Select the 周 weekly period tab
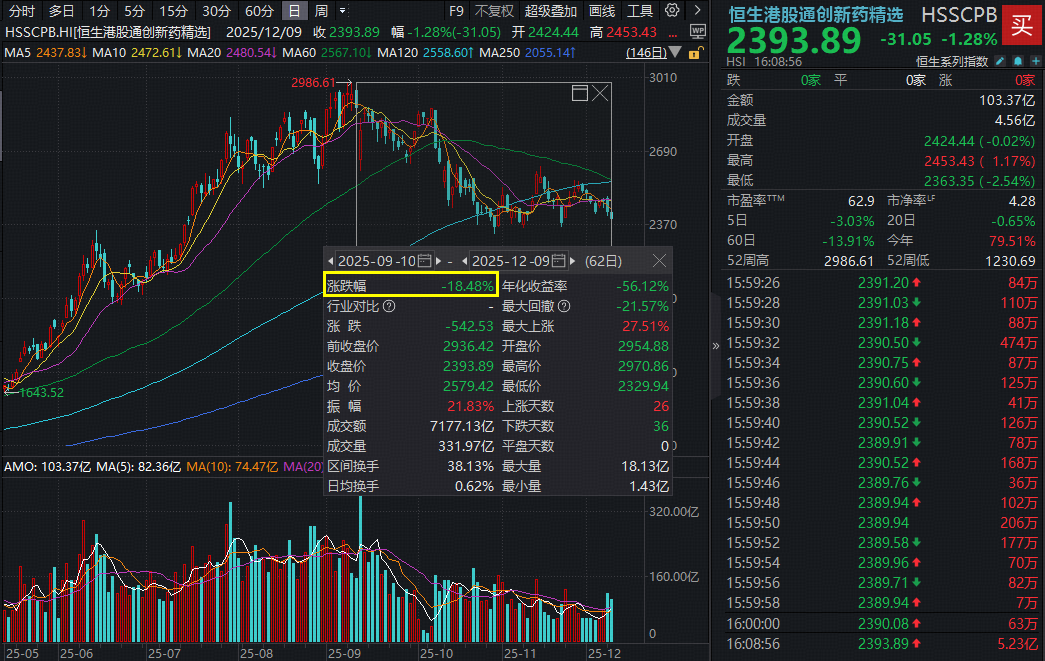This screenshot has width=1045, height=661. 321,11
